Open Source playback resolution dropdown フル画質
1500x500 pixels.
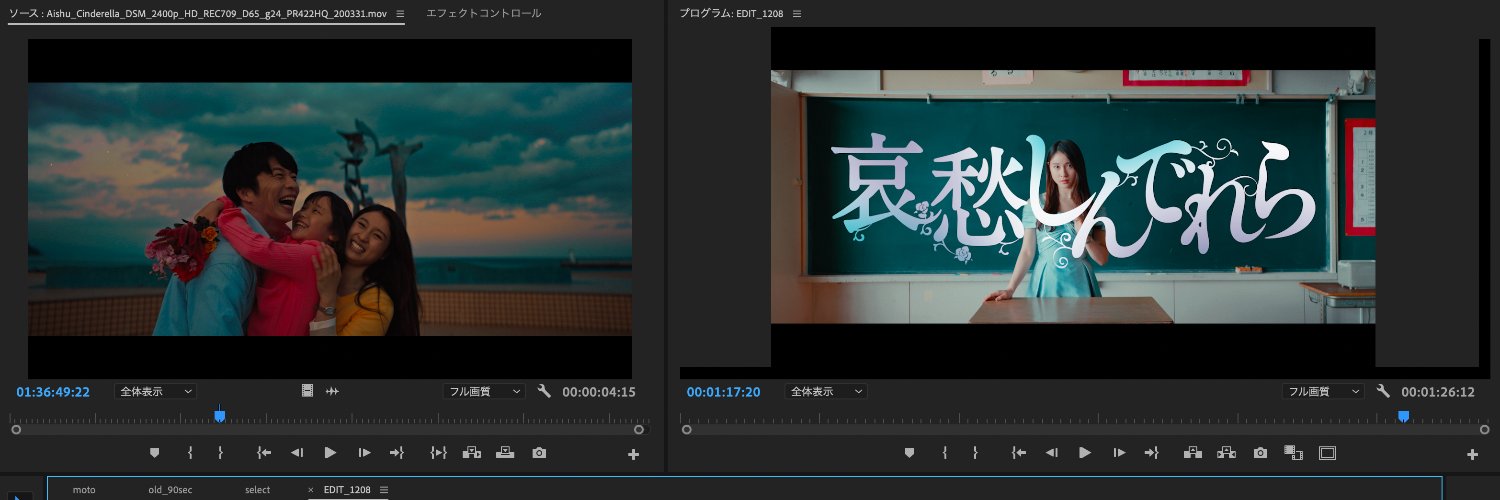tap(484, 391)
